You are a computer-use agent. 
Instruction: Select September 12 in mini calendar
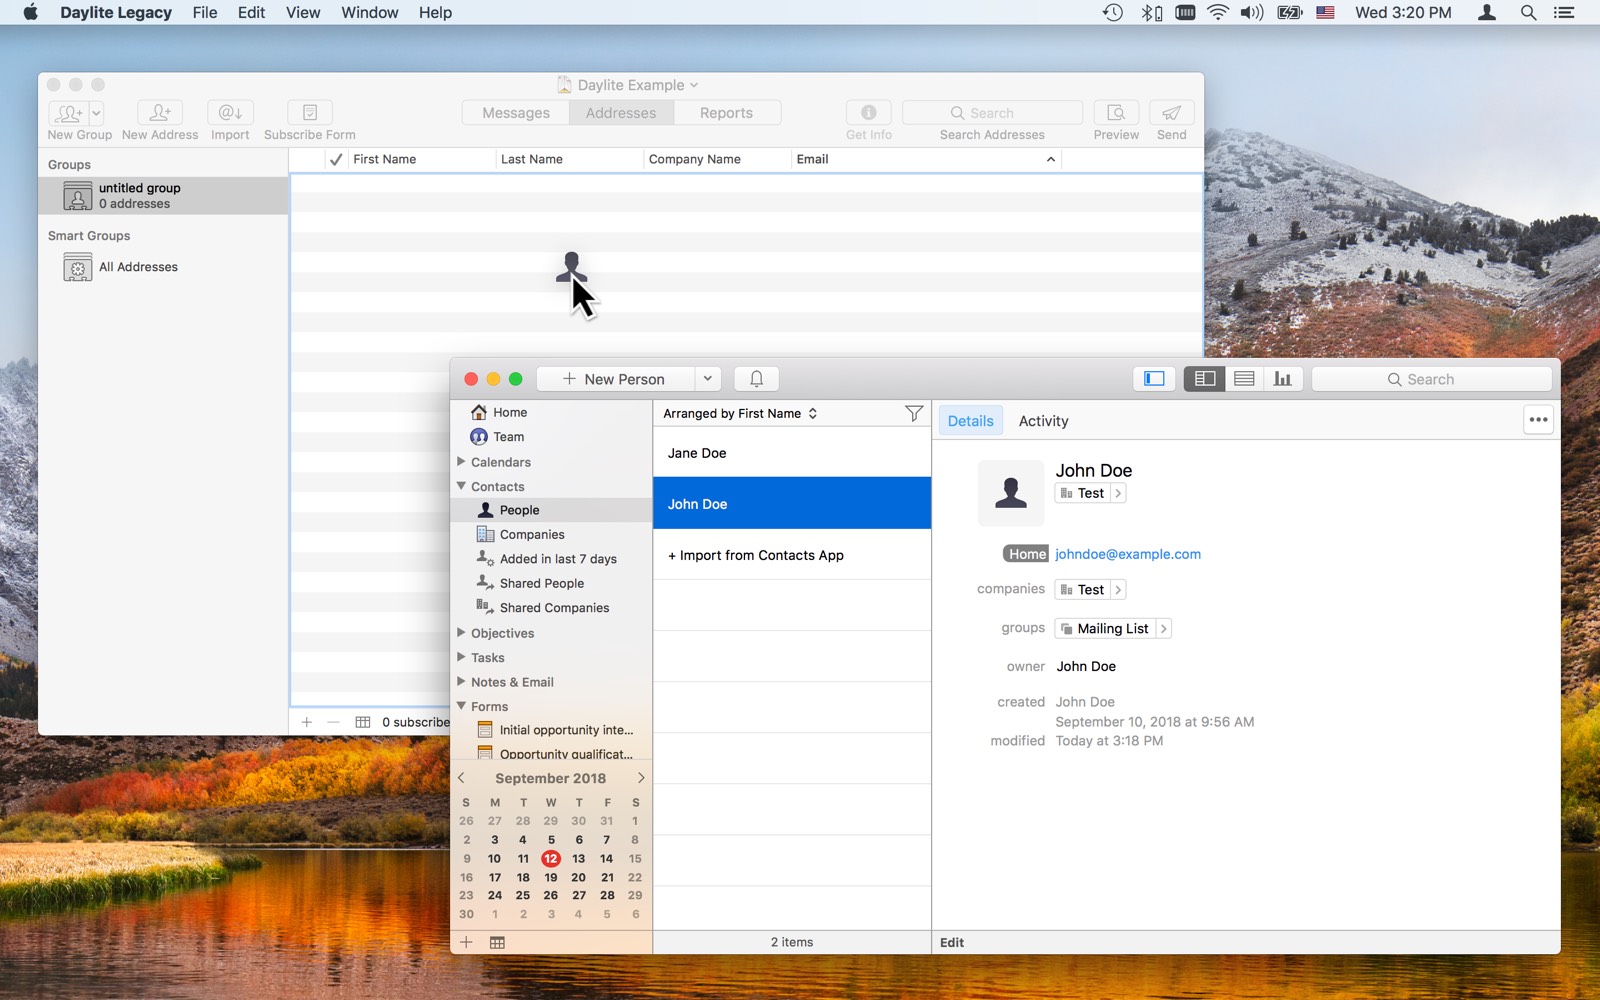point(551,859)
